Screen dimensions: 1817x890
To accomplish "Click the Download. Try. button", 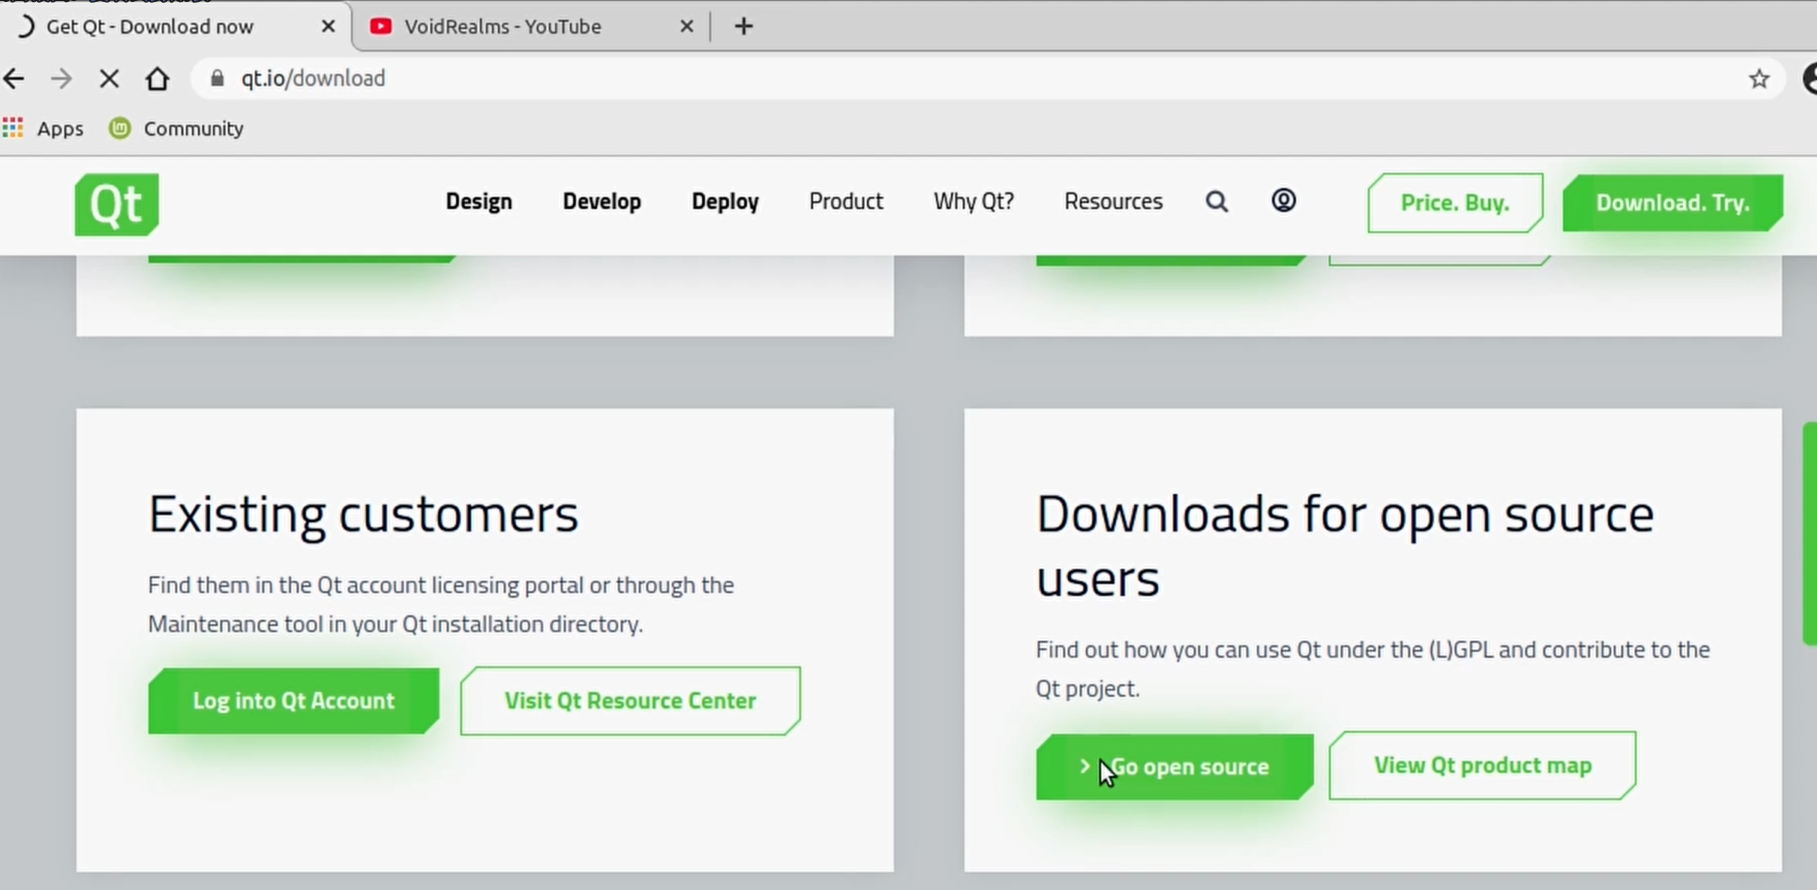I will click(x=1673, y=203).
